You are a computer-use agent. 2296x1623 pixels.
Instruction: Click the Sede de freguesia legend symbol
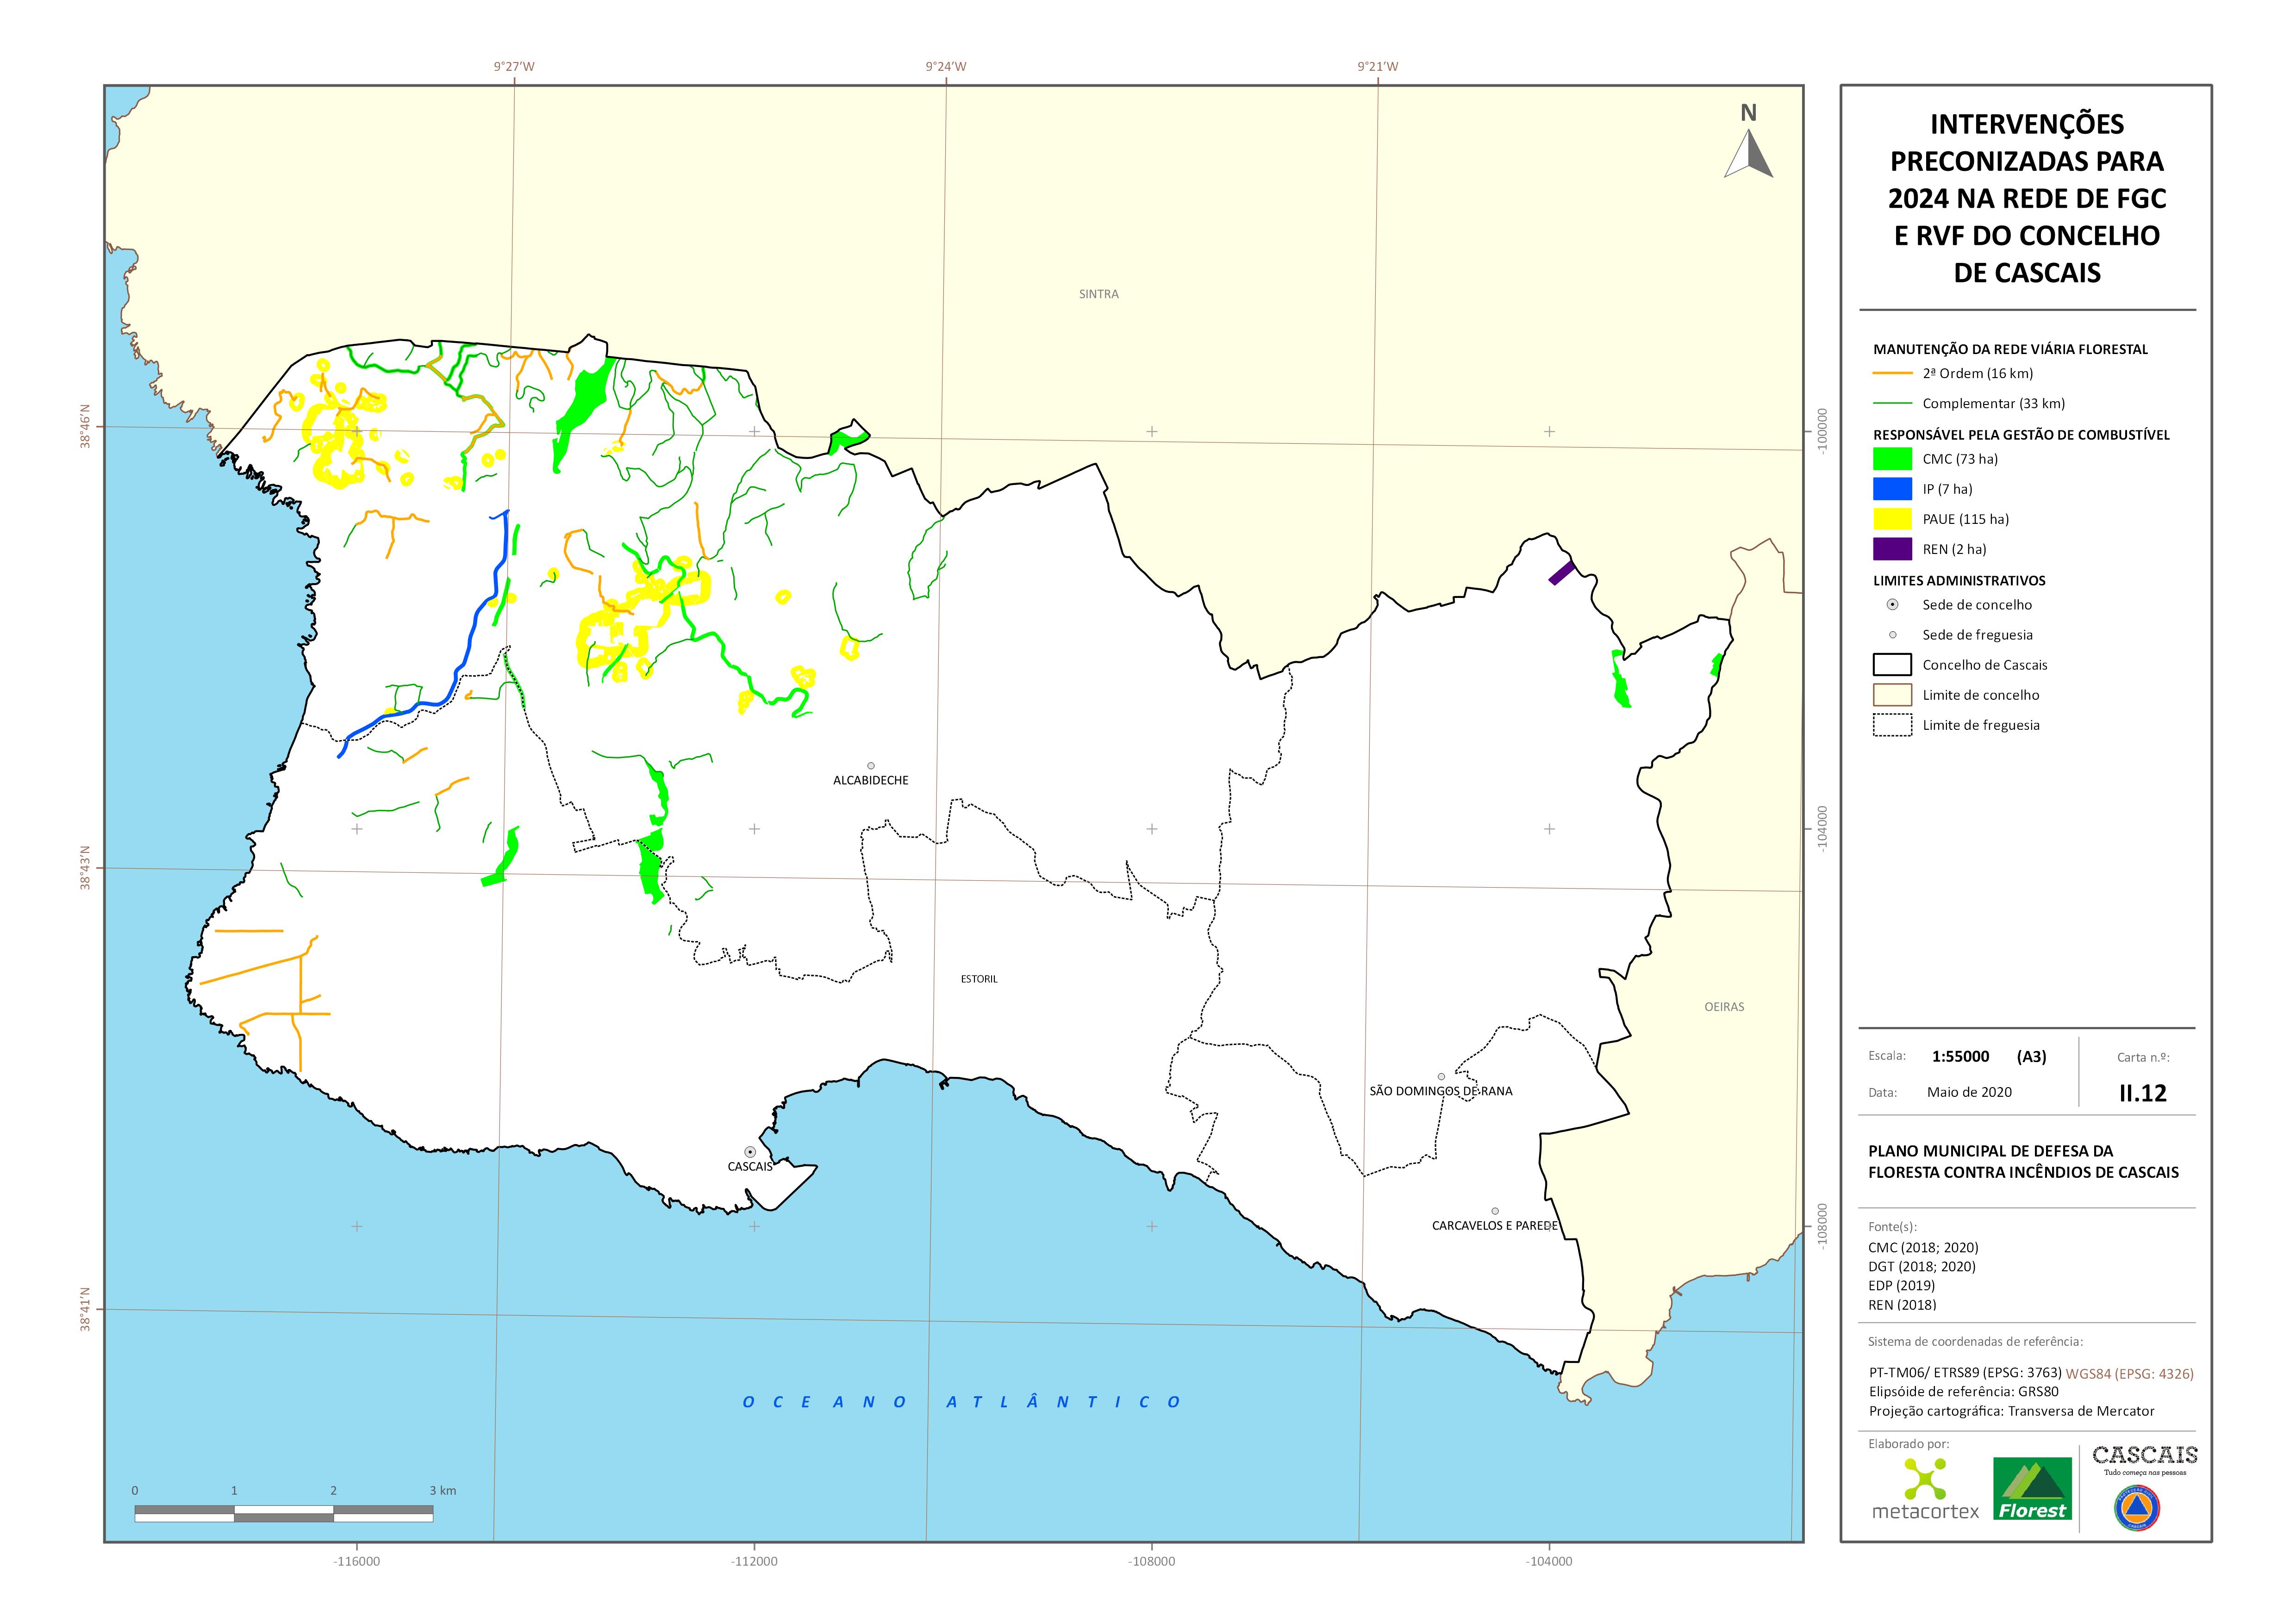point(1892,635)
